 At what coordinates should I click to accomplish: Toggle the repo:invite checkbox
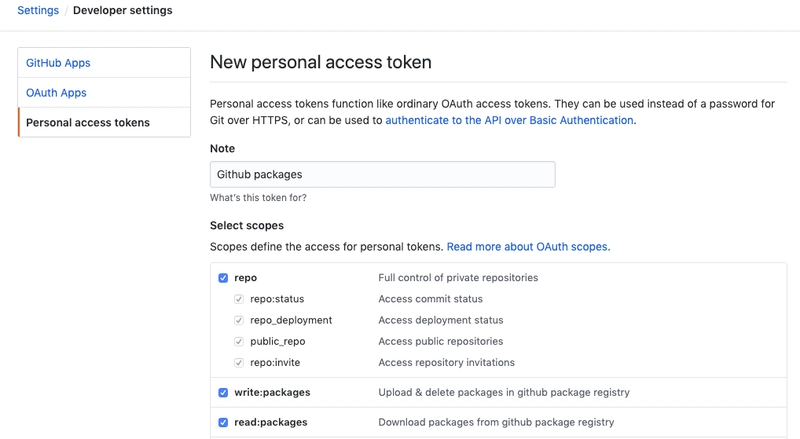tap(239, 362)
